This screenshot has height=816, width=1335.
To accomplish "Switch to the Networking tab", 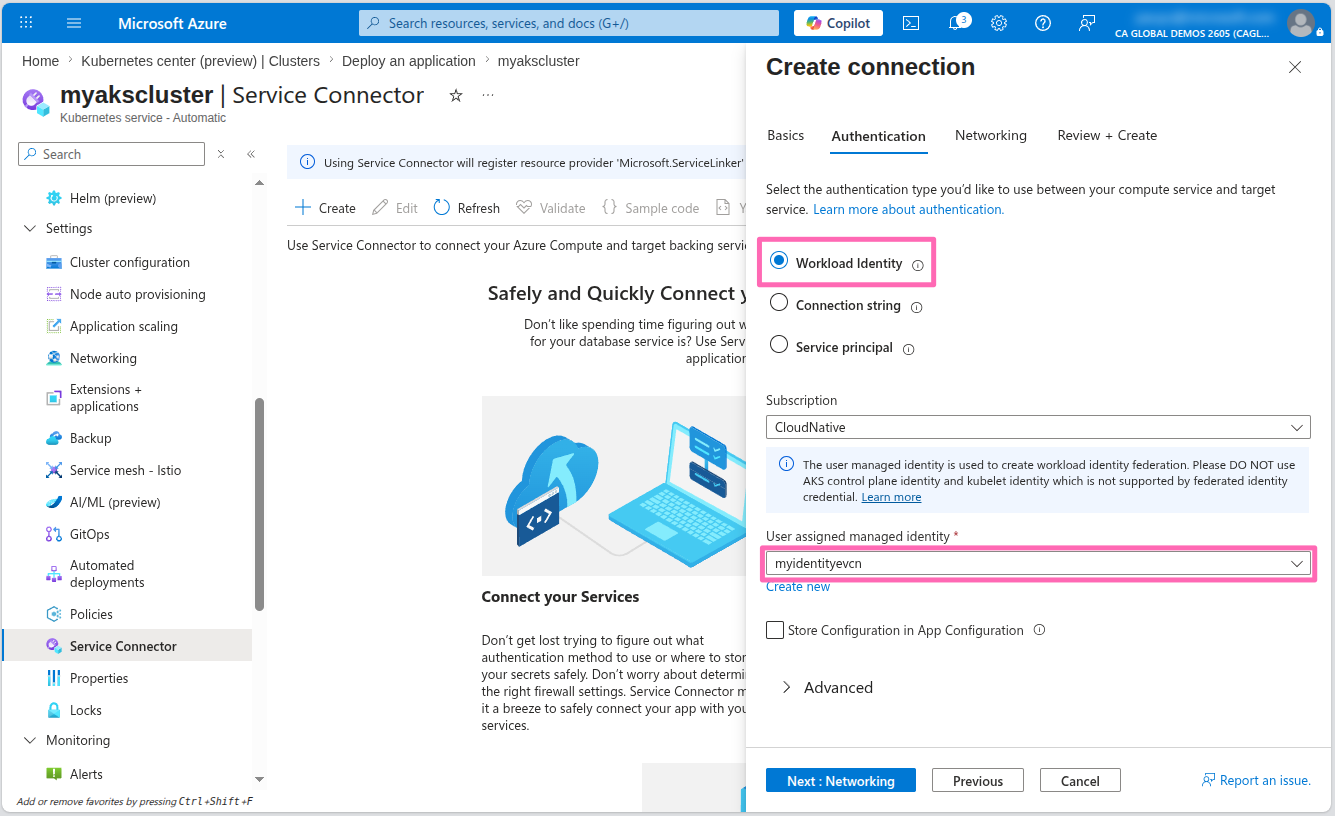I will 991,135.
